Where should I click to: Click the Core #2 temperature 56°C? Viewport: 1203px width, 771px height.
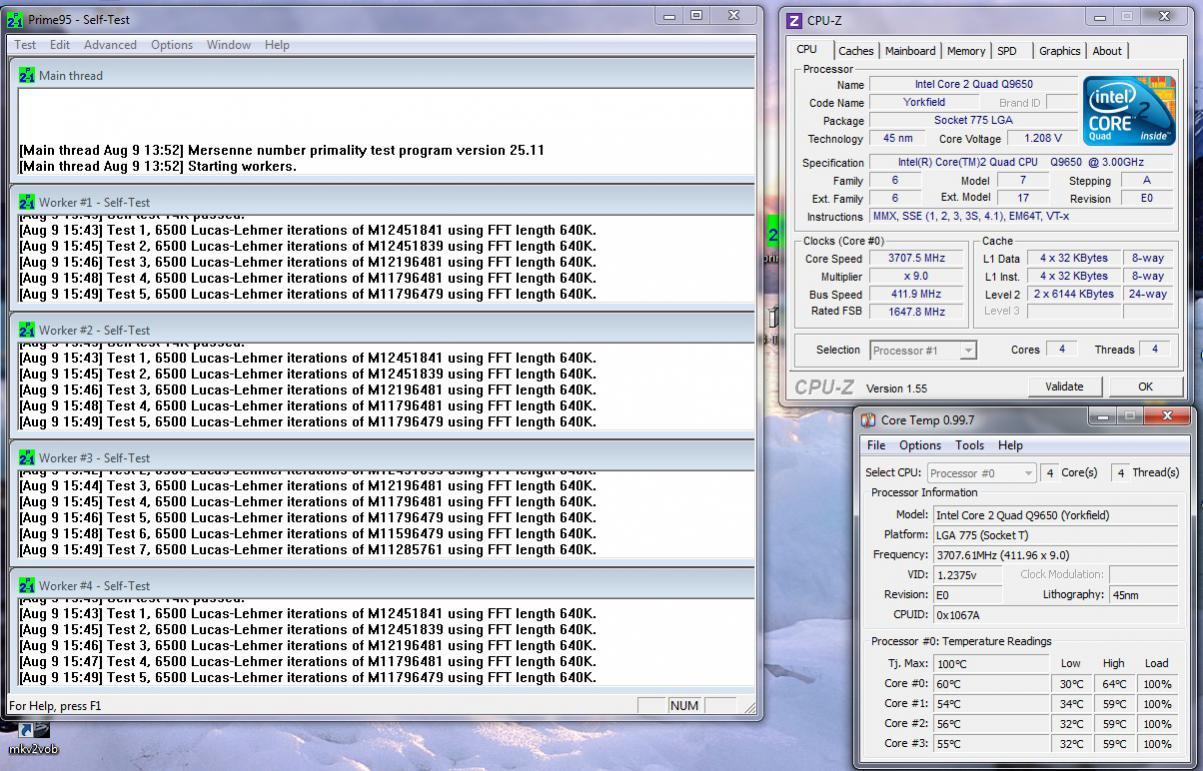(990, 724)
